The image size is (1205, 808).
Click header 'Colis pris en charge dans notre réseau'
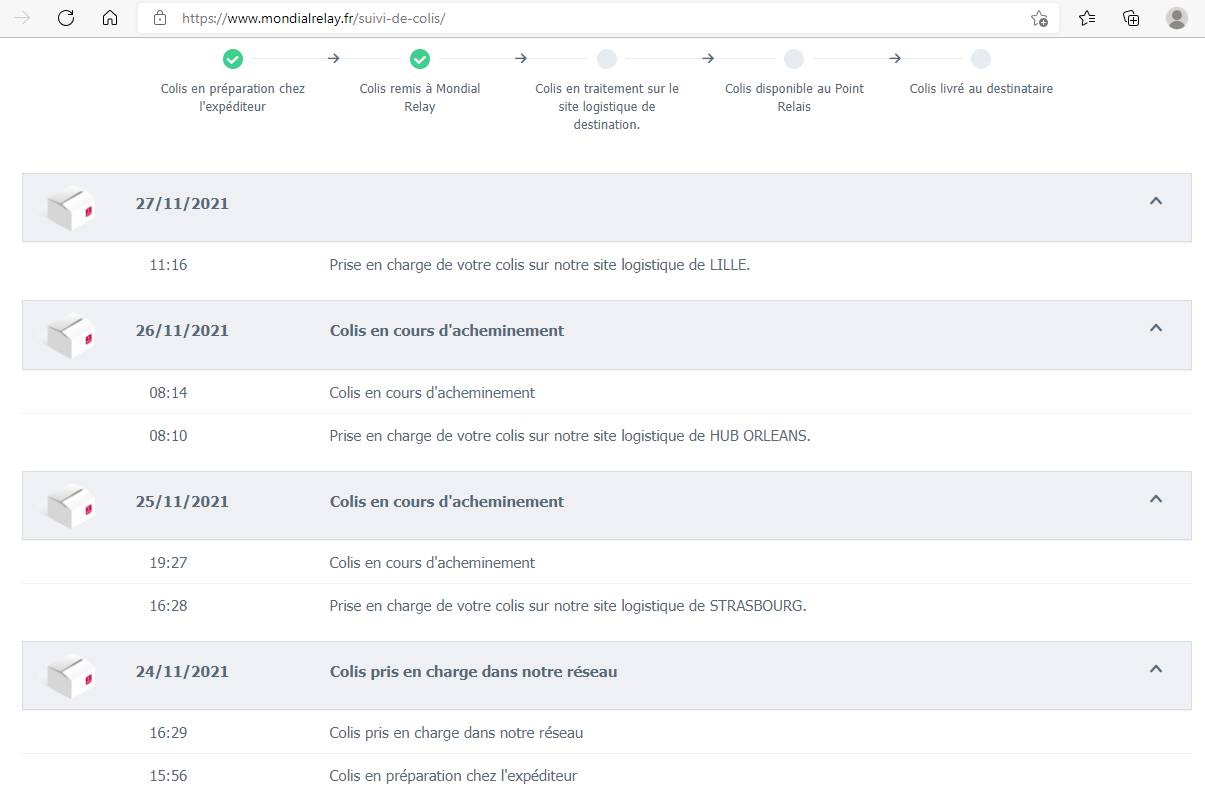pos(473,672)
